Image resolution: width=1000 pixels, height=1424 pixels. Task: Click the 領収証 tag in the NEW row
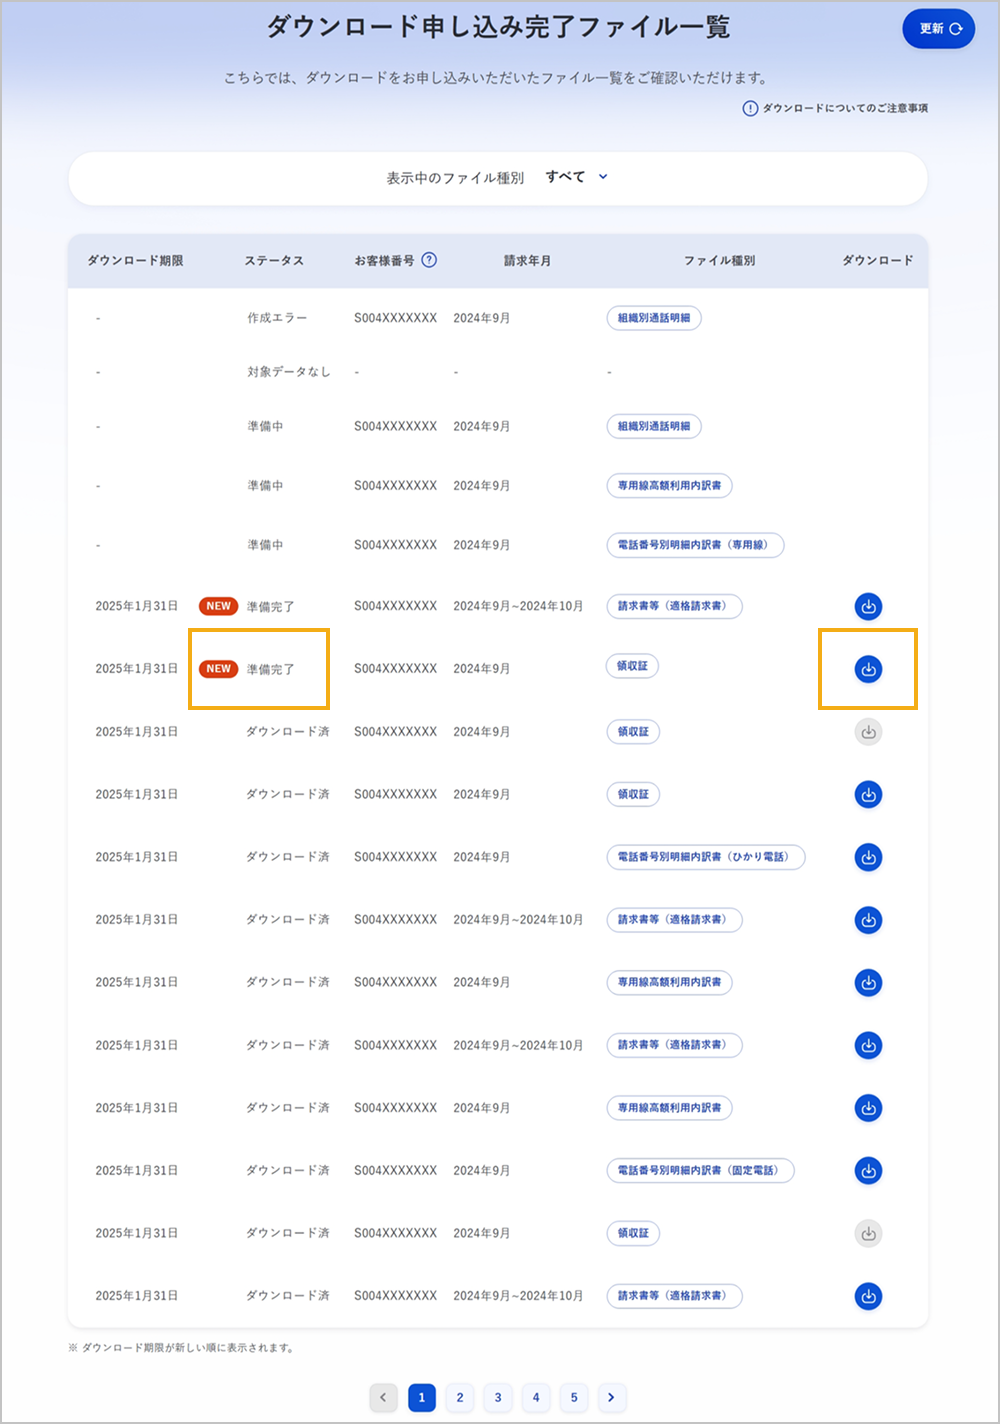click(x=633, y=666)
